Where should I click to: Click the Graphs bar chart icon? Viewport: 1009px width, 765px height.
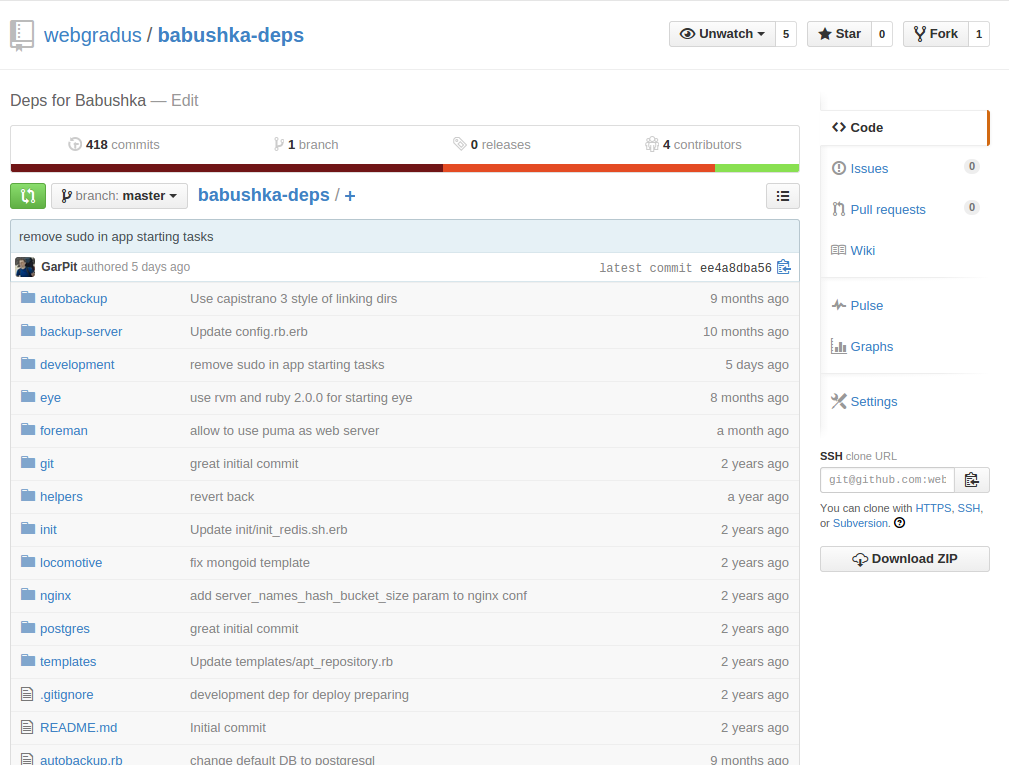[x=838, y=346]
